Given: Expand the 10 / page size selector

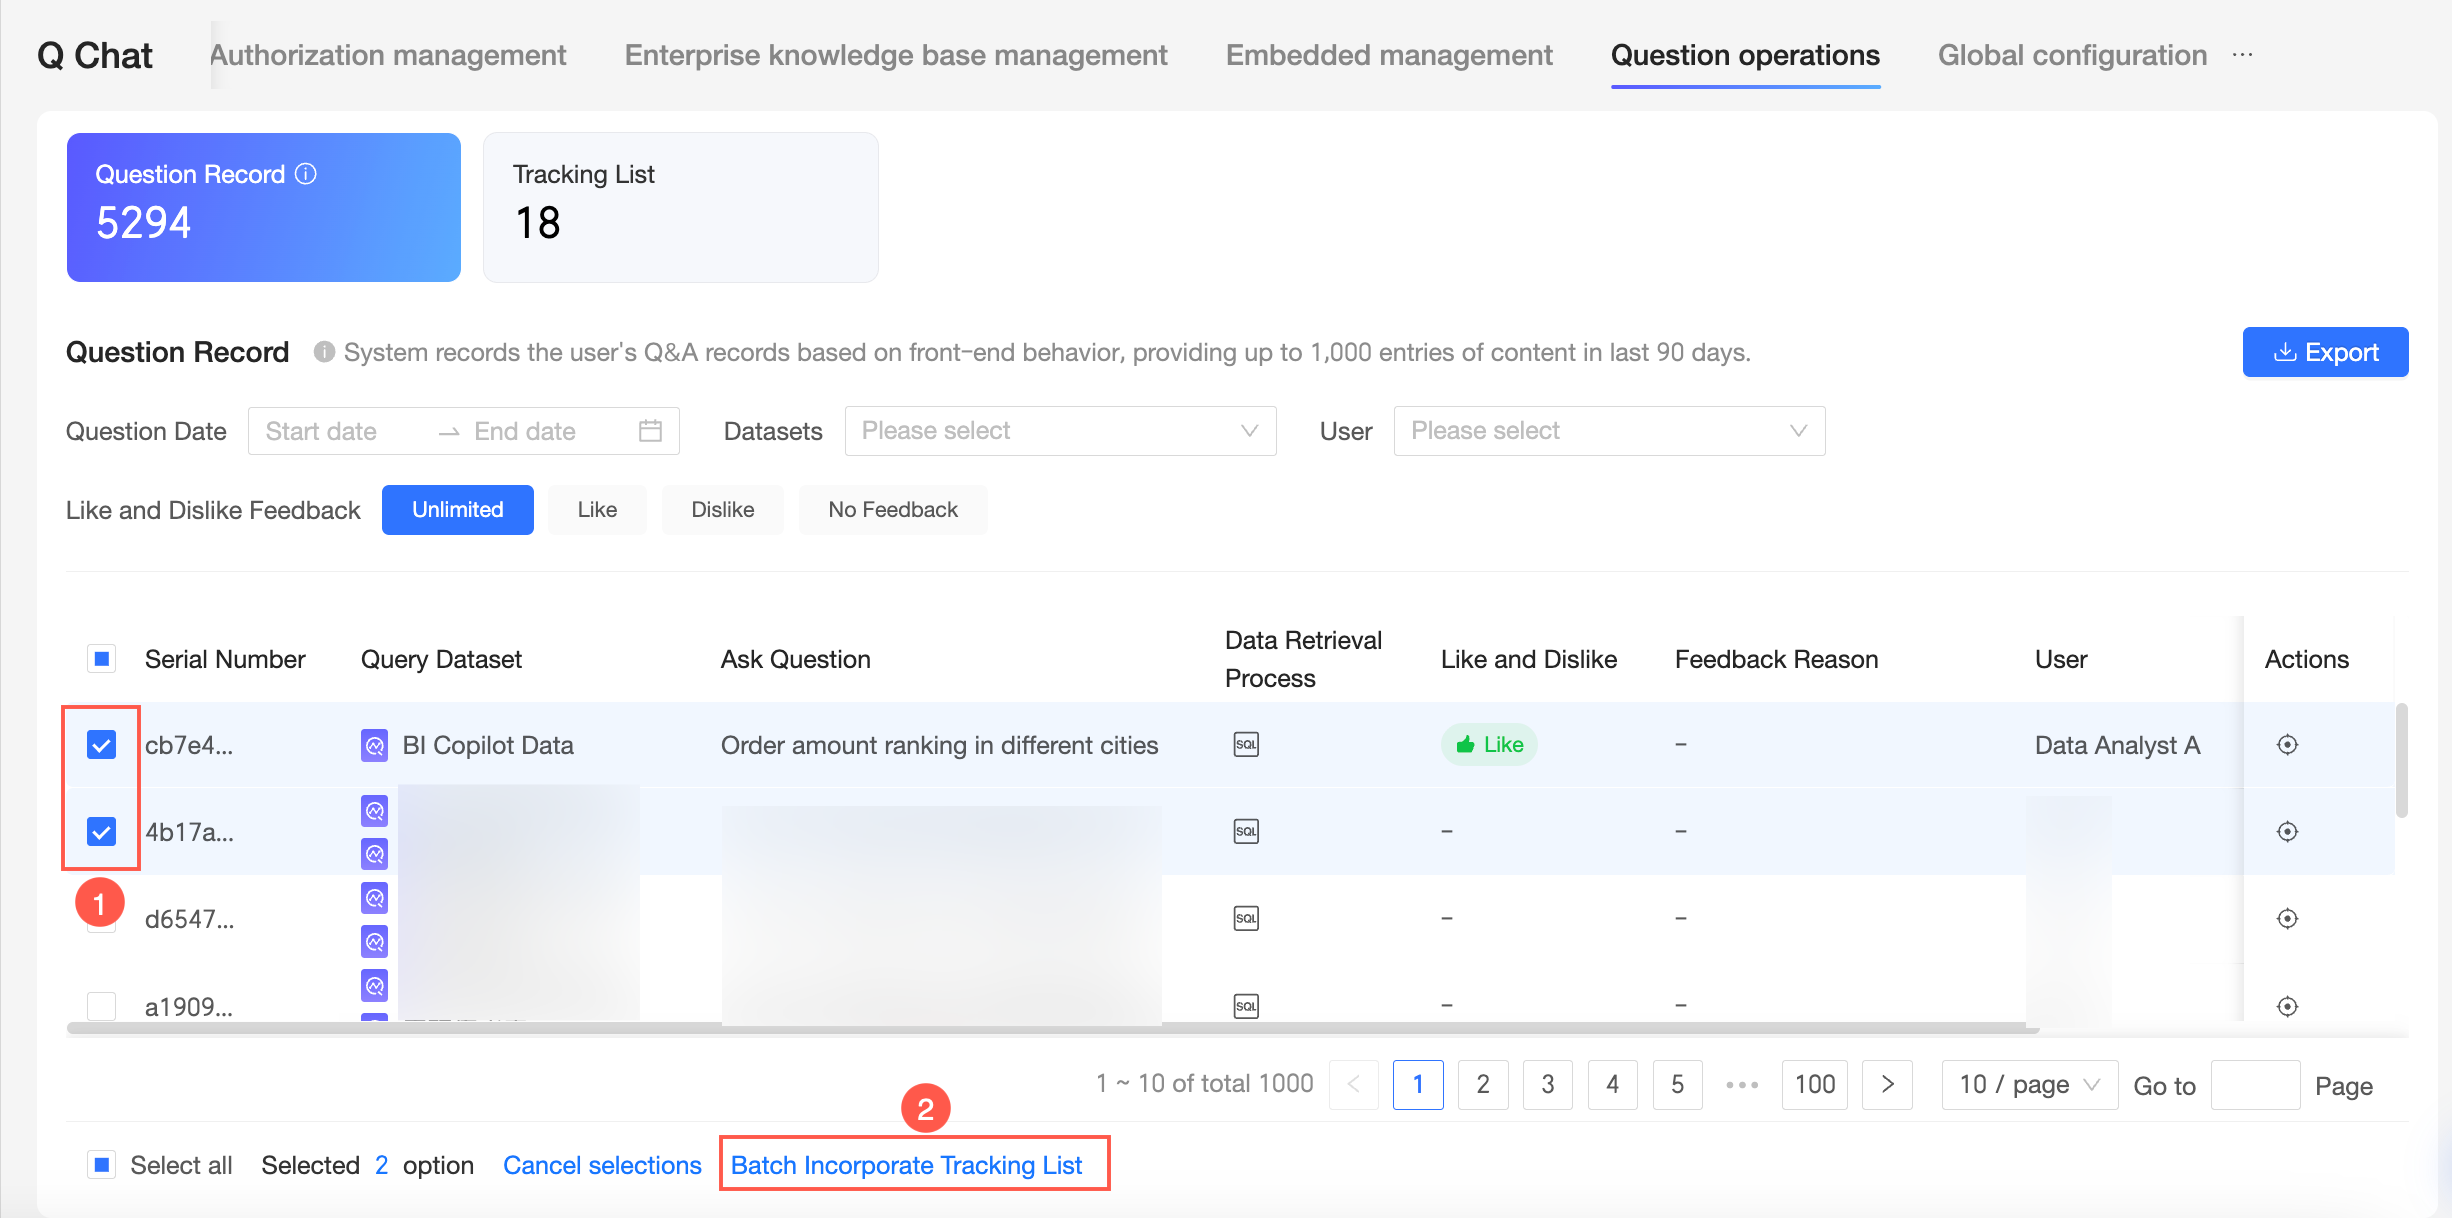Looking at the screenshot, I should click(x=2028, y=1085).
